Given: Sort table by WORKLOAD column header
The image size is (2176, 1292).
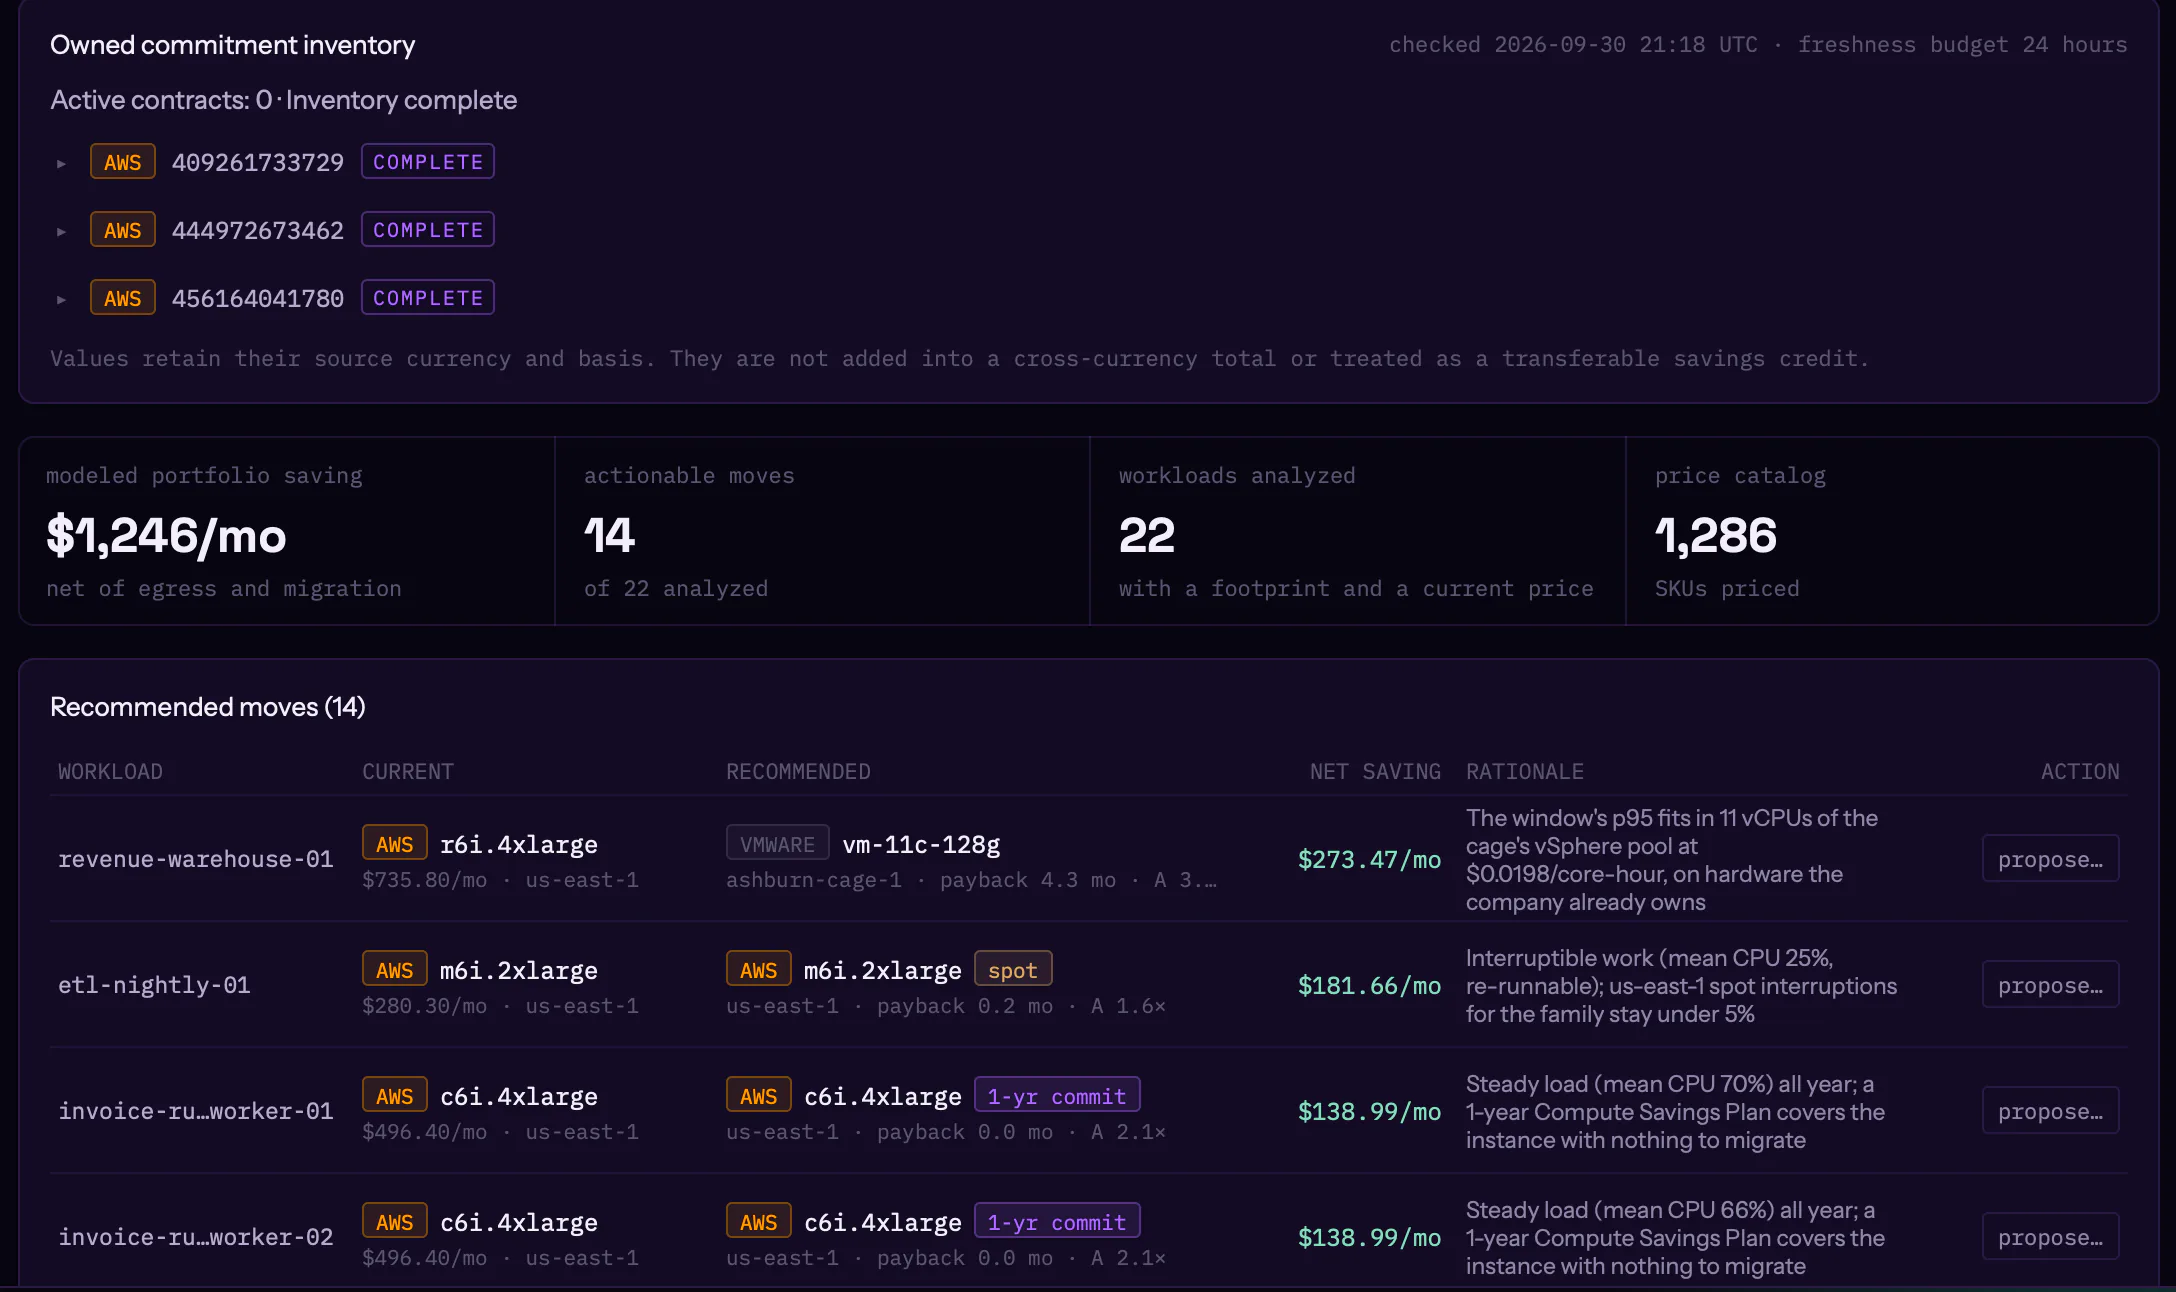Looking at the screenshot, I should pos(110,772).
